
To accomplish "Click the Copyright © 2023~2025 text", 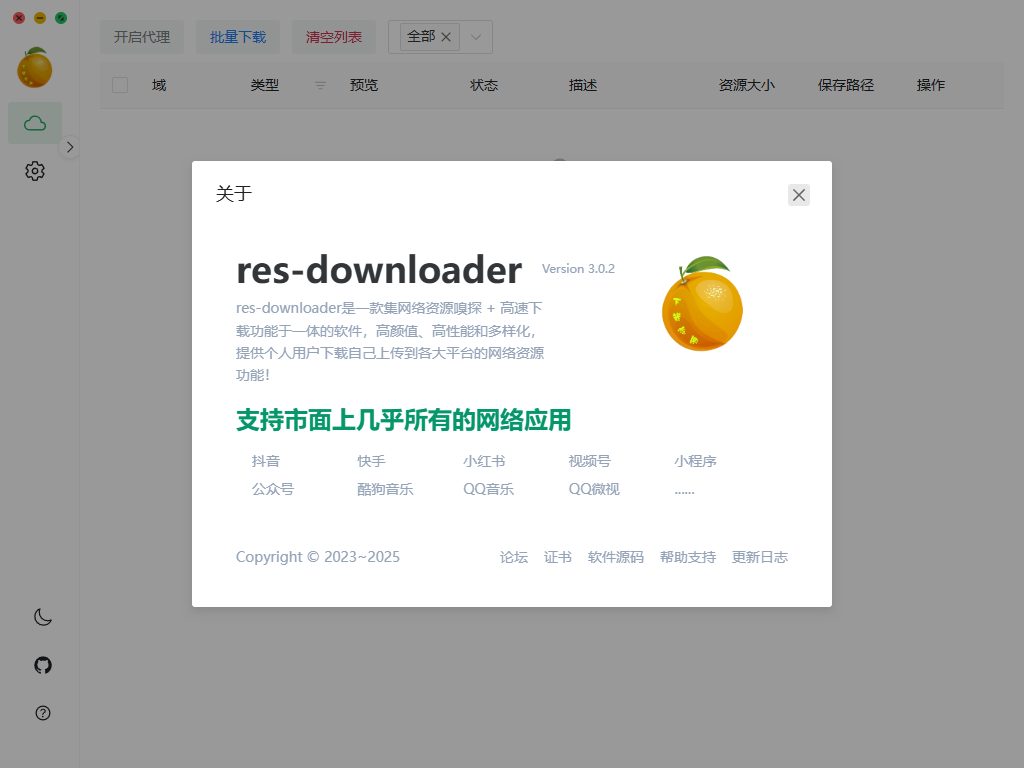I will coord(317,557).
